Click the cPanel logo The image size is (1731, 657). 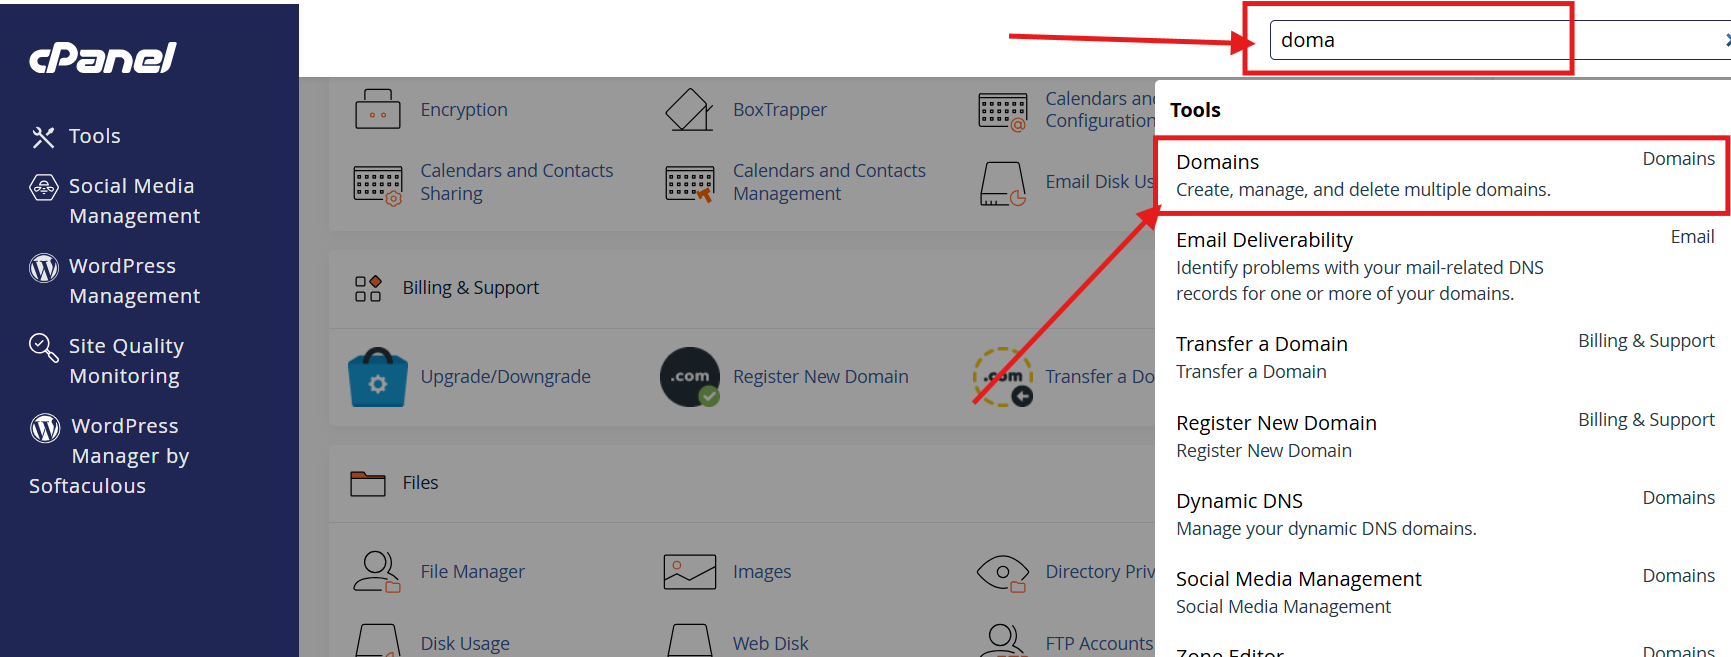(103, 58)
